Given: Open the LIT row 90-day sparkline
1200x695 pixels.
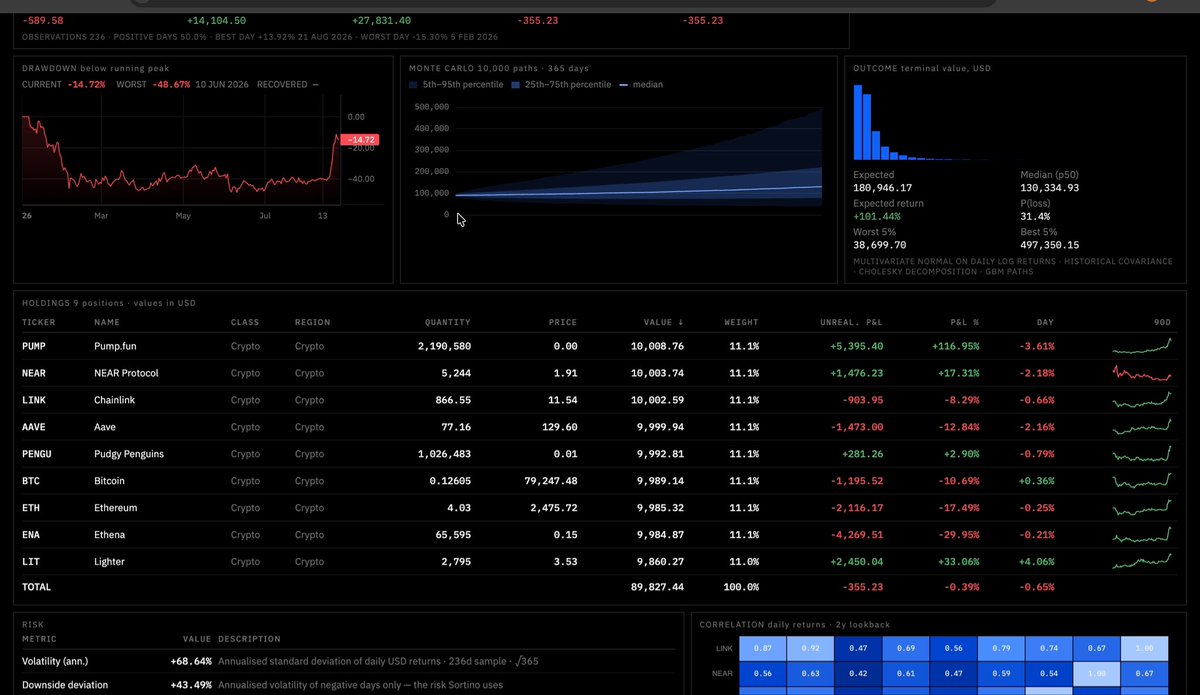Looking at the screenshot, I should click(1142, 562).
